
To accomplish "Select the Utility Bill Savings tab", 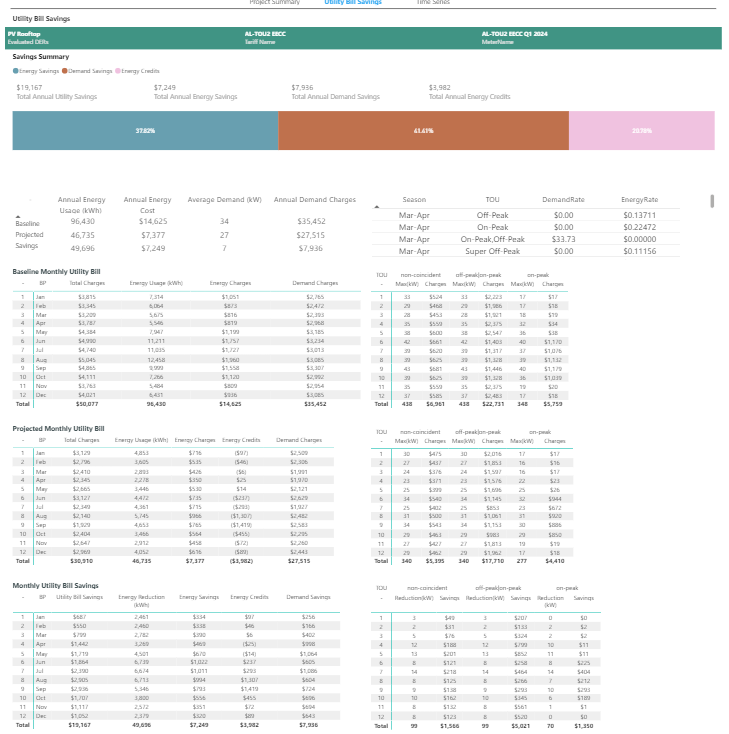I will click(x=353, y=3).
